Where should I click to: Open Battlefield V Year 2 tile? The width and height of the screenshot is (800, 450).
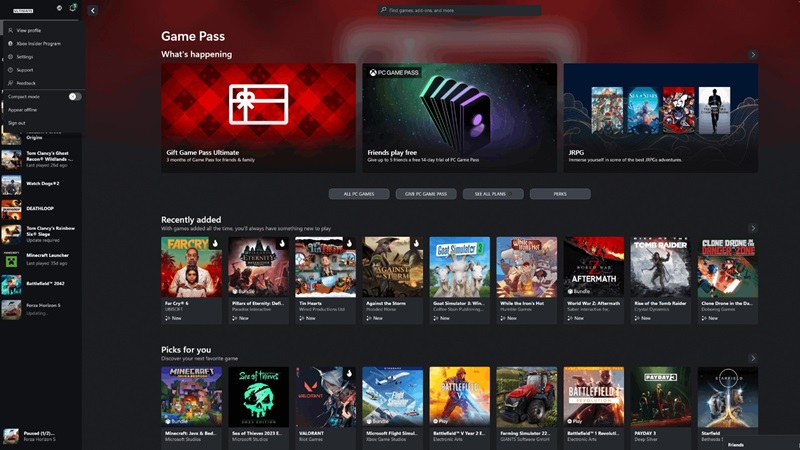(x=460, y=408)
